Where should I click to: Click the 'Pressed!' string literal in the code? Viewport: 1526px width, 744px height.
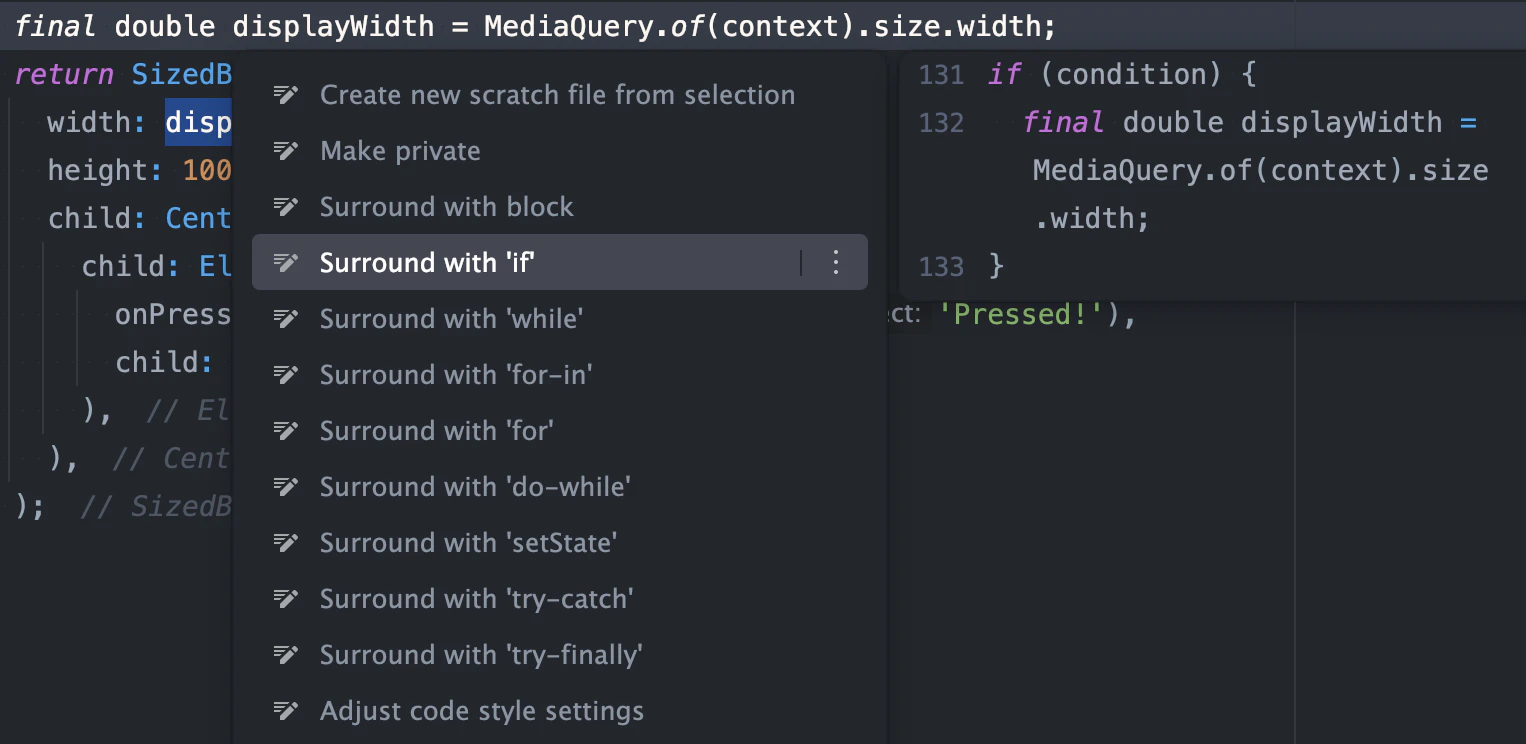coord(1022,313)
